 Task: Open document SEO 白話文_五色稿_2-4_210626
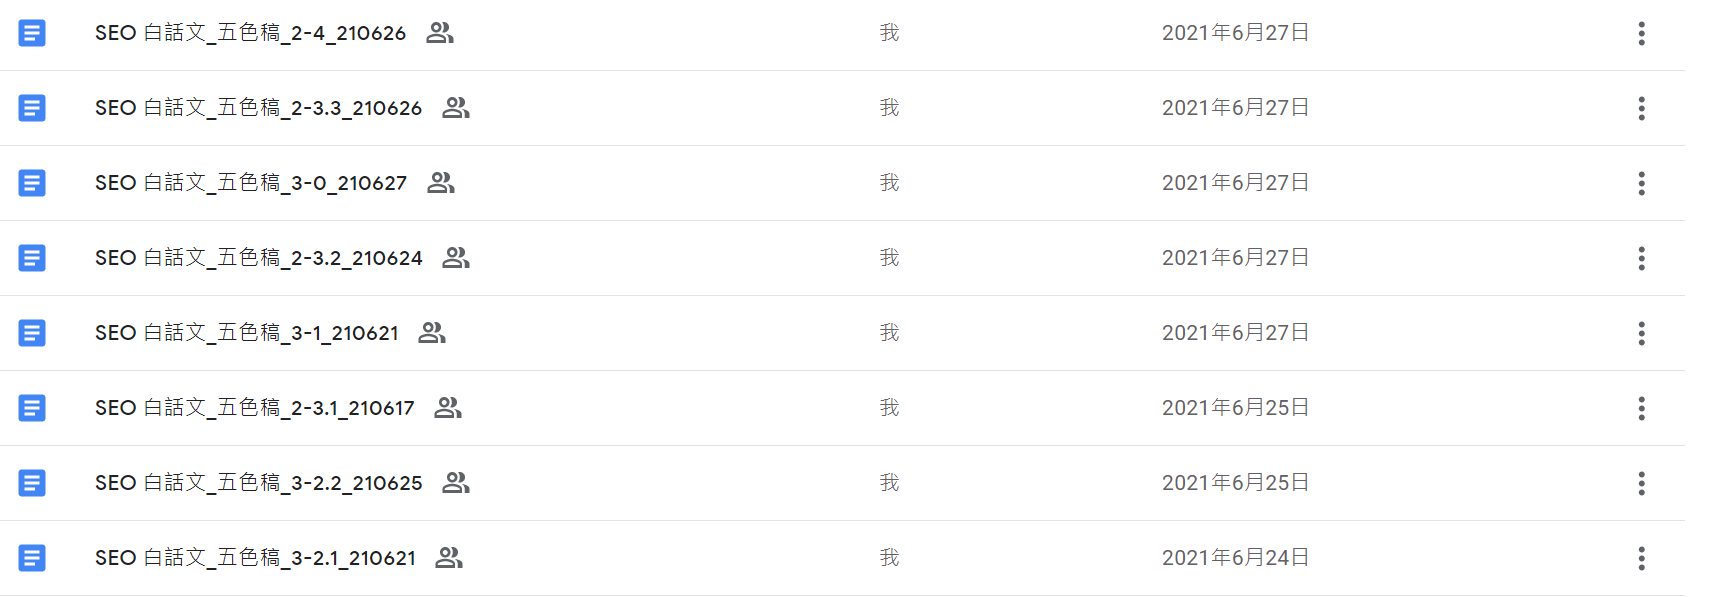coord(250,33)
